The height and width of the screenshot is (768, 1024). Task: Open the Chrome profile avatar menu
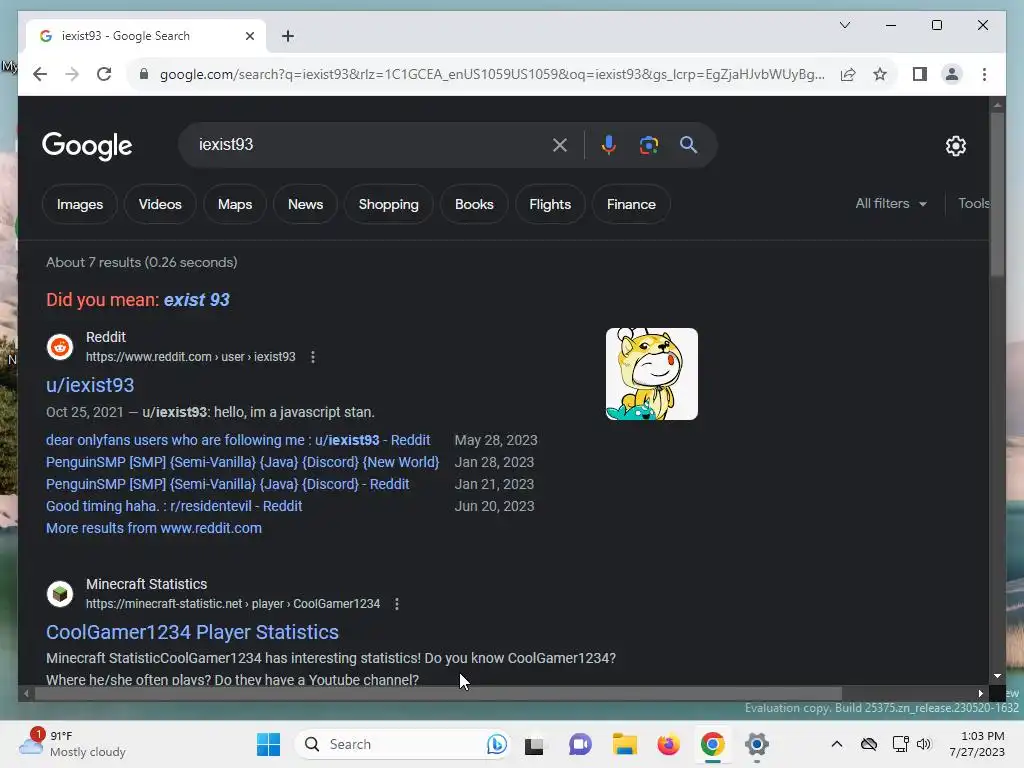tap(952, 74)
